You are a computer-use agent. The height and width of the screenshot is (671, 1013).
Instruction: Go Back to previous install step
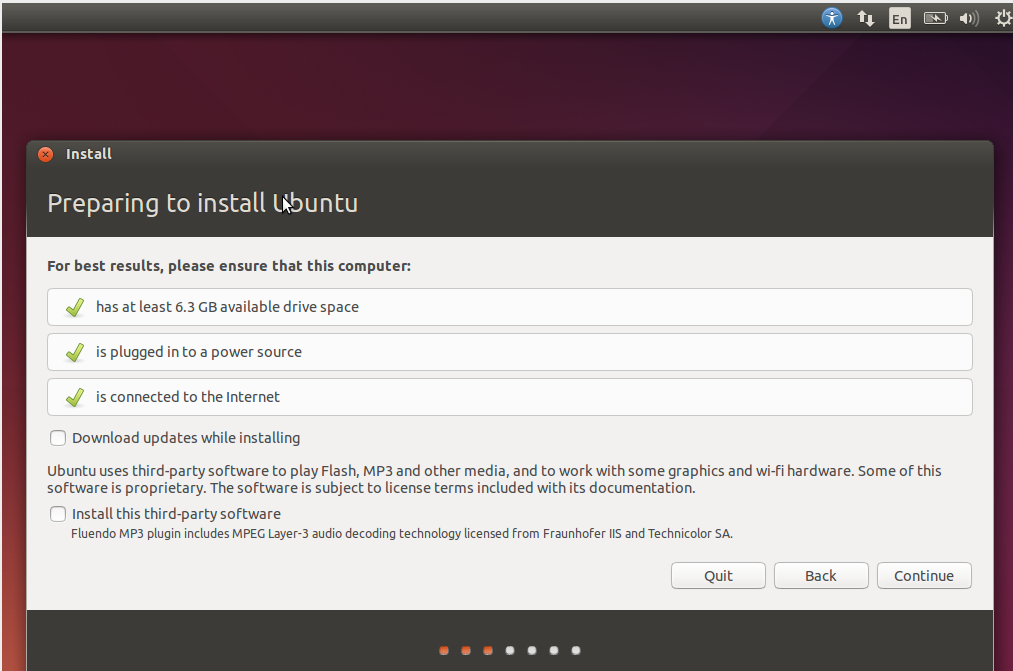click(820, 575)
